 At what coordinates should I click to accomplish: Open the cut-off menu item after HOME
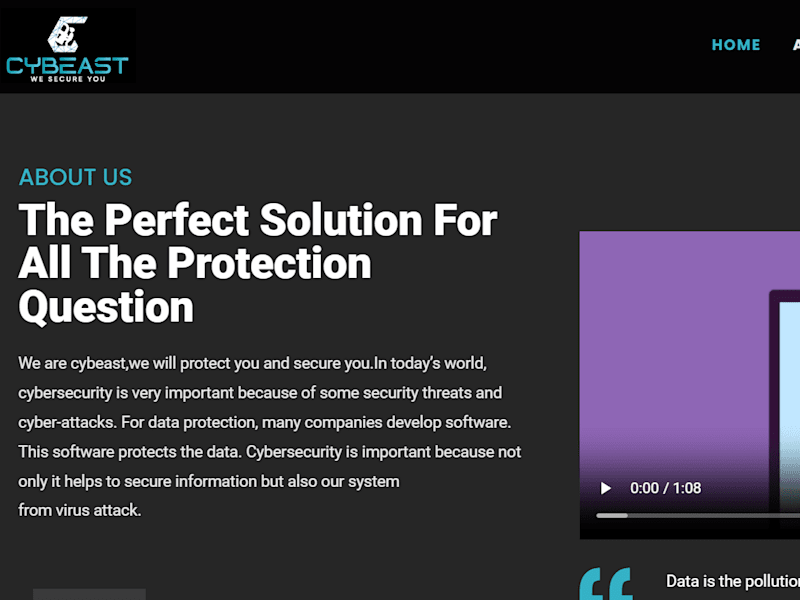[796, 45]
